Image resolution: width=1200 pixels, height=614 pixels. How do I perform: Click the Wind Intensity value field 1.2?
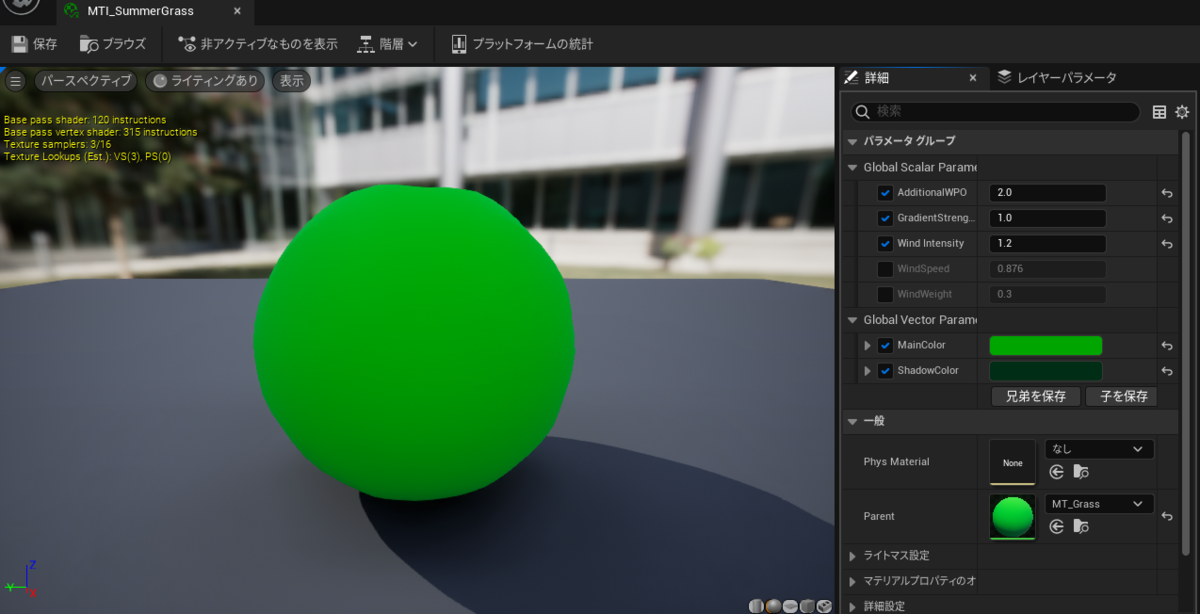[x=1047, y=243]
